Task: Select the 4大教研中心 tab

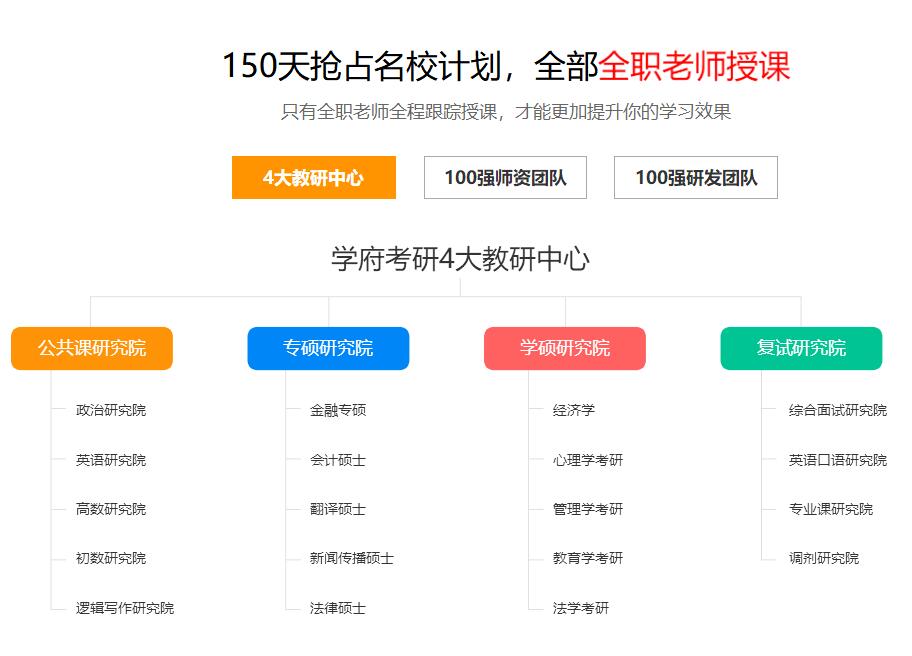Action: click(x=314, y=177)
